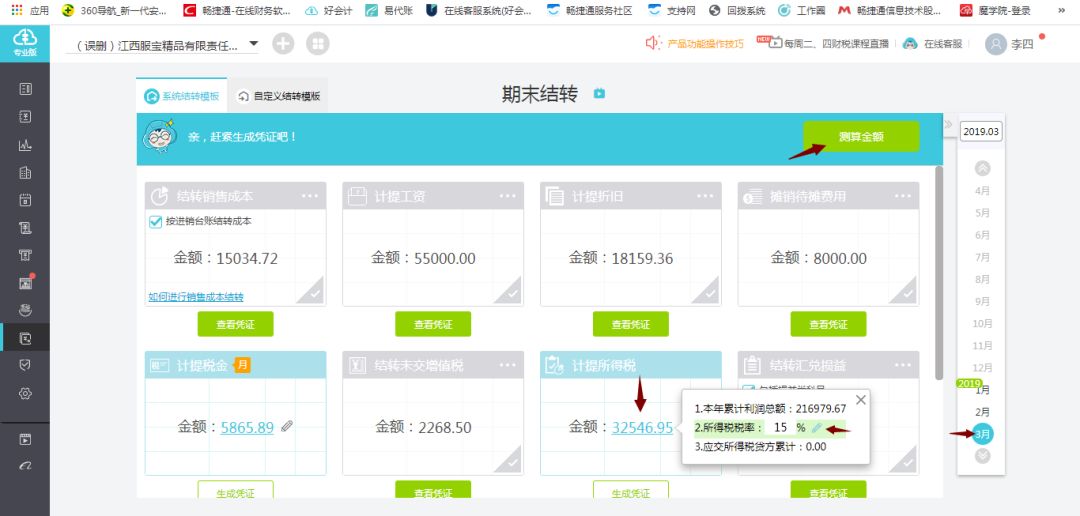Select the 系统结转模板 tab
Viewport: 1080px width, 516px height.
tap(182, 97)
